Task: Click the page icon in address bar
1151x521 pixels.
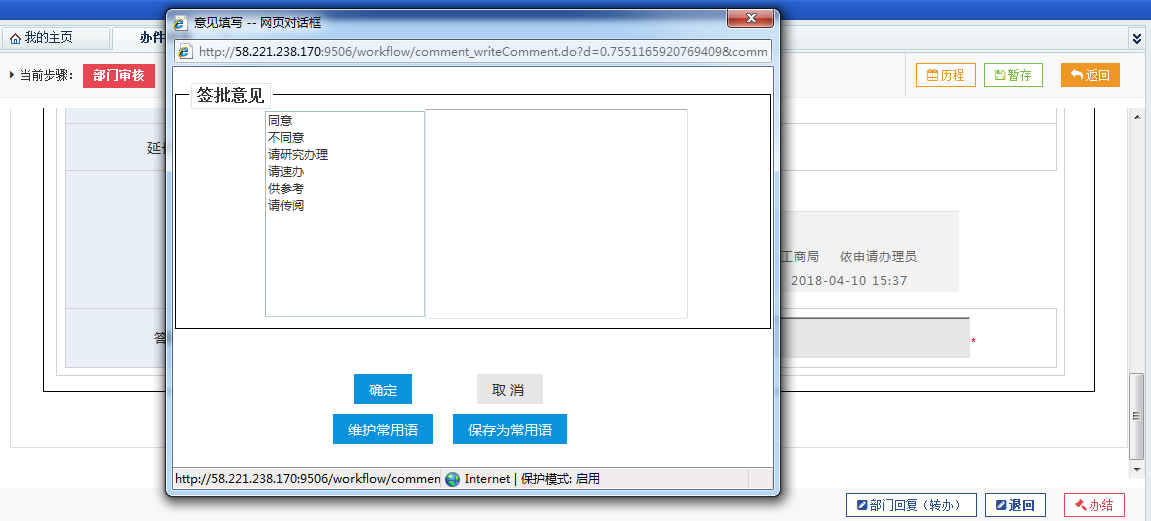Action: [x=186, y=52]
